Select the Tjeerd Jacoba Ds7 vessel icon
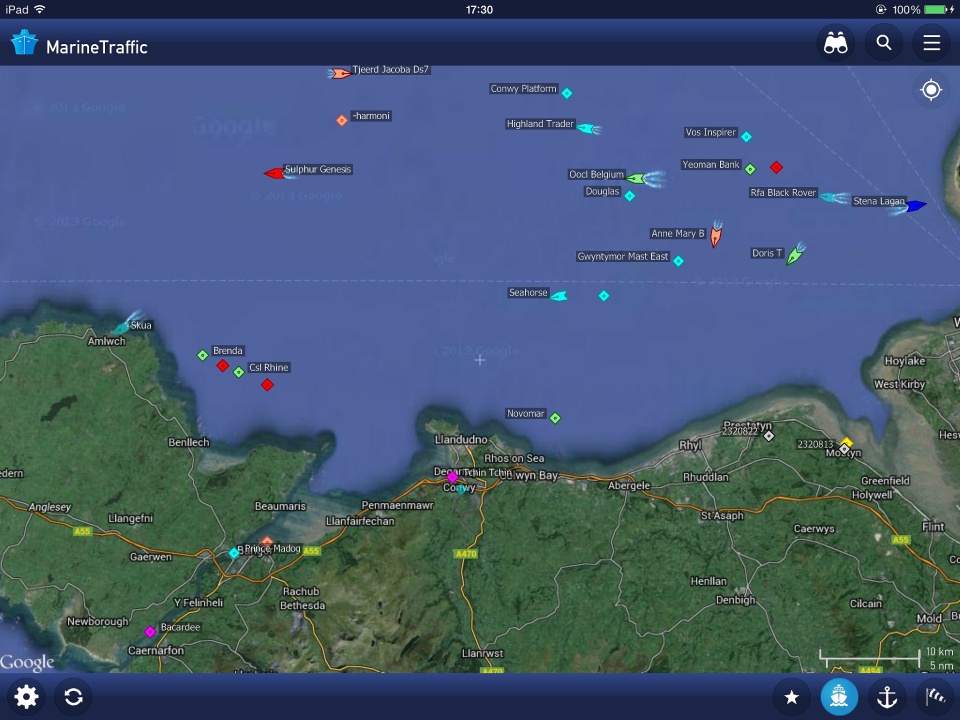Image resolution: width=960 pixels, height=720 pixels. pos(340,73)
